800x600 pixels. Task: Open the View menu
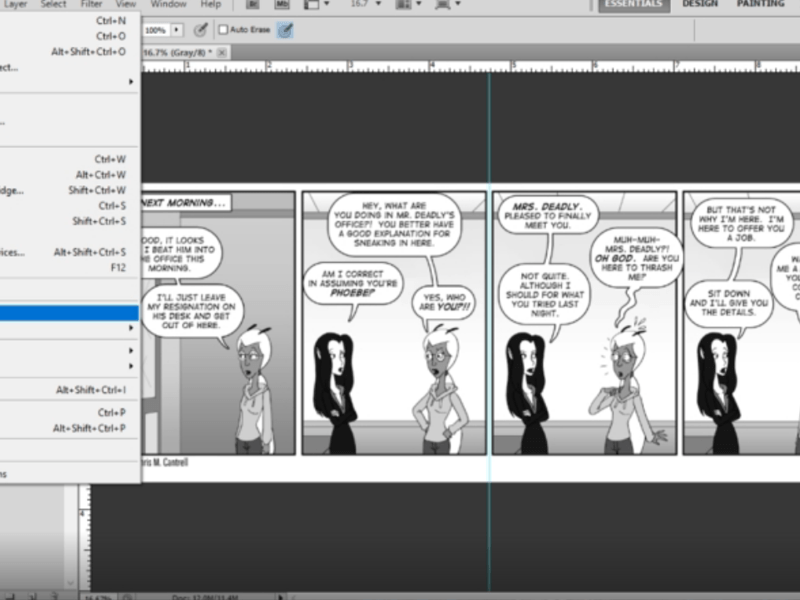click(x=126, y=4)
